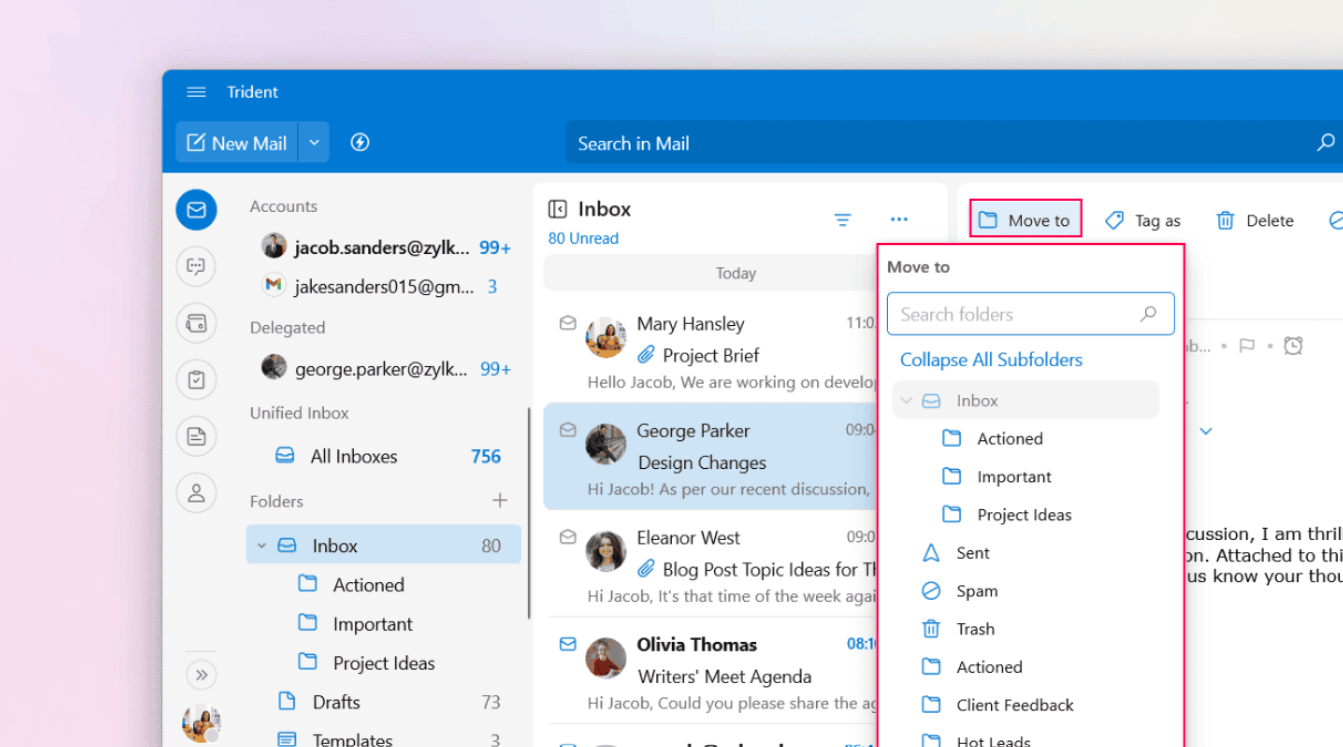Click the attachment paperclip on Eleanor West's email
The width and height of the screenshot is (1343, 747).
pos(647,569)
